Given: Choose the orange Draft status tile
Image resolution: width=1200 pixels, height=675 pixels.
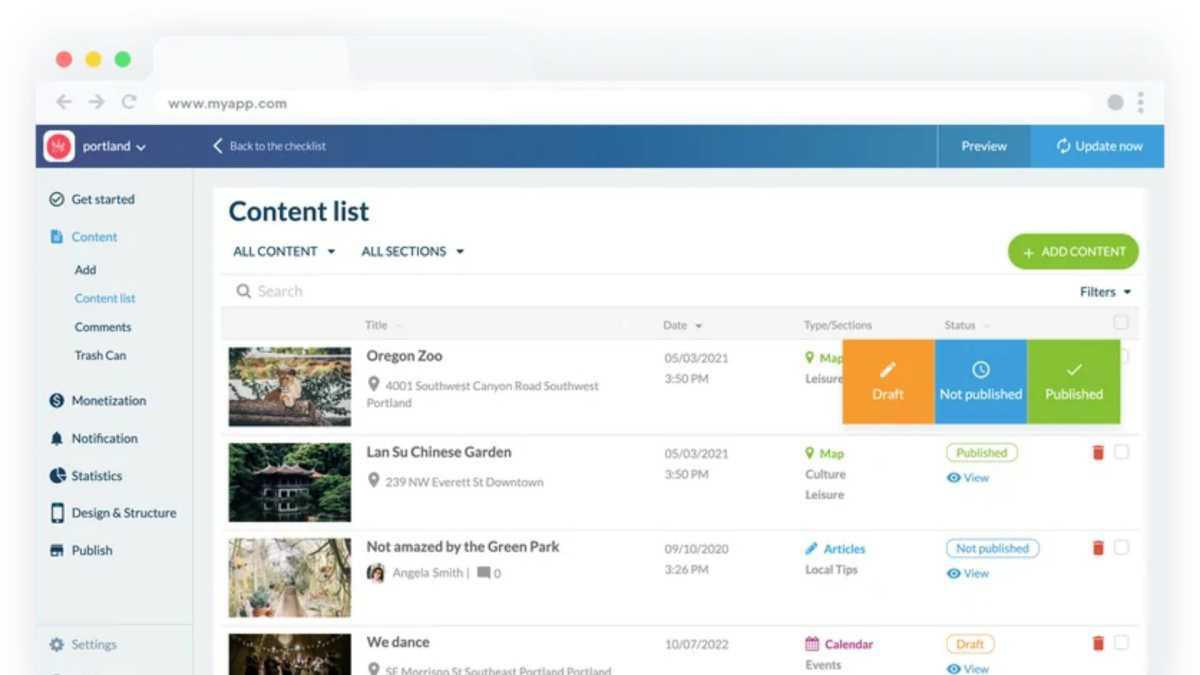Looking at the screenshot, I should 888,381.
